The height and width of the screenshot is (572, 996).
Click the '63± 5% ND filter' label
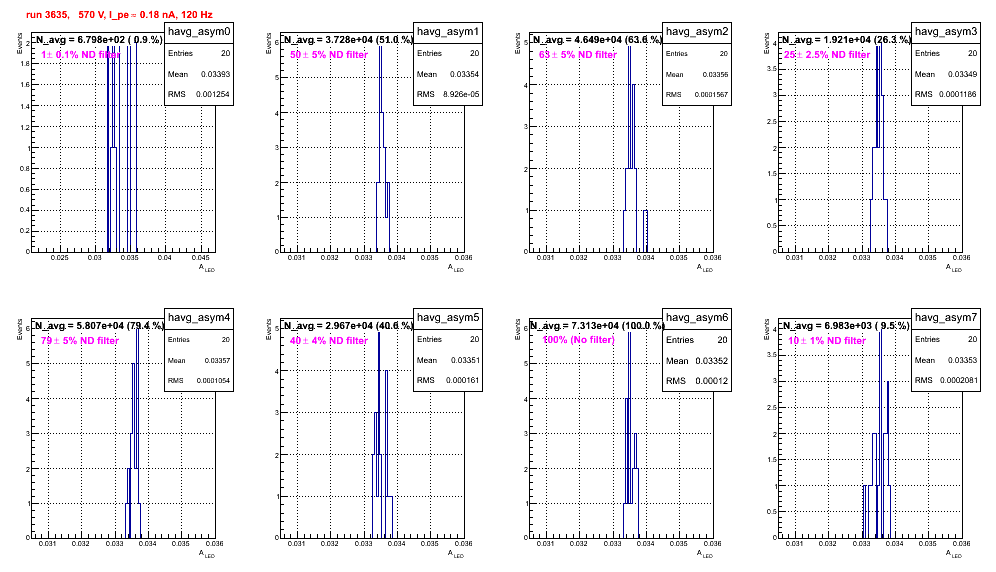coord(578,55)
